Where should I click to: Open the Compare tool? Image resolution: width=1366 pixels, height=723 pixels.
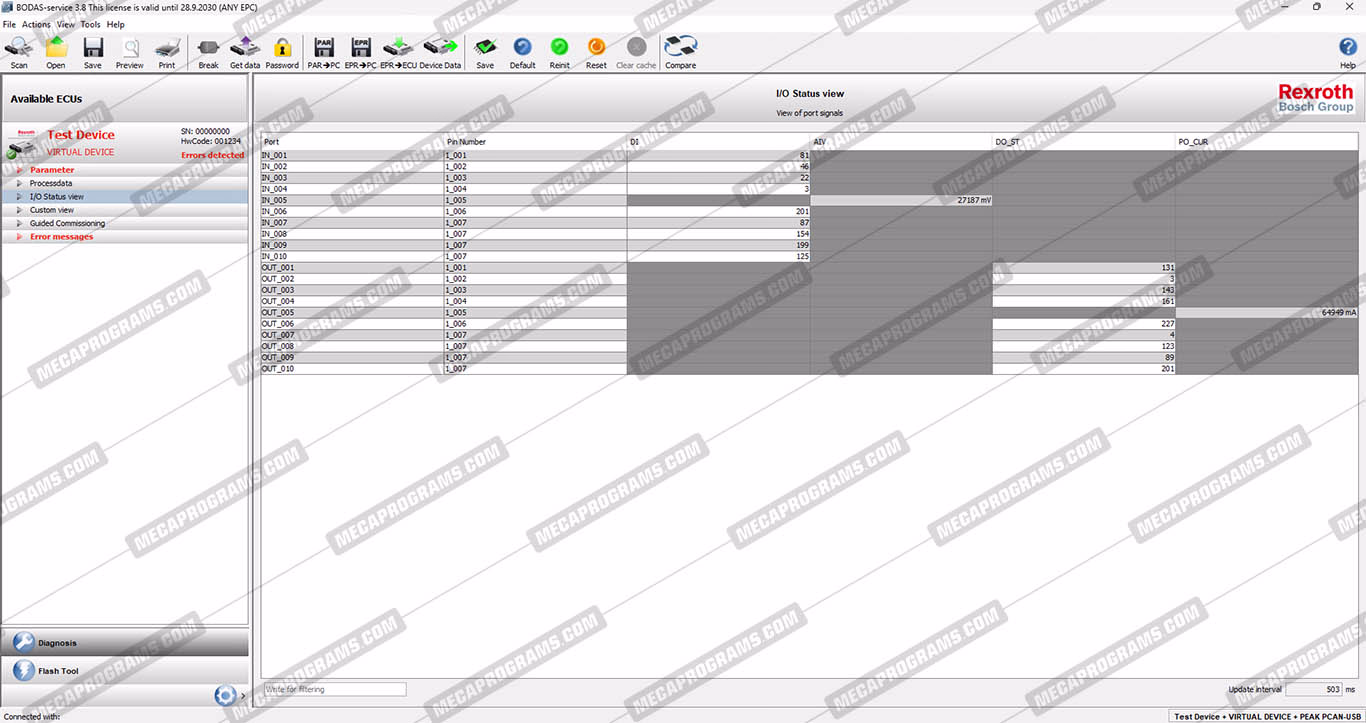tap(680, 50)
